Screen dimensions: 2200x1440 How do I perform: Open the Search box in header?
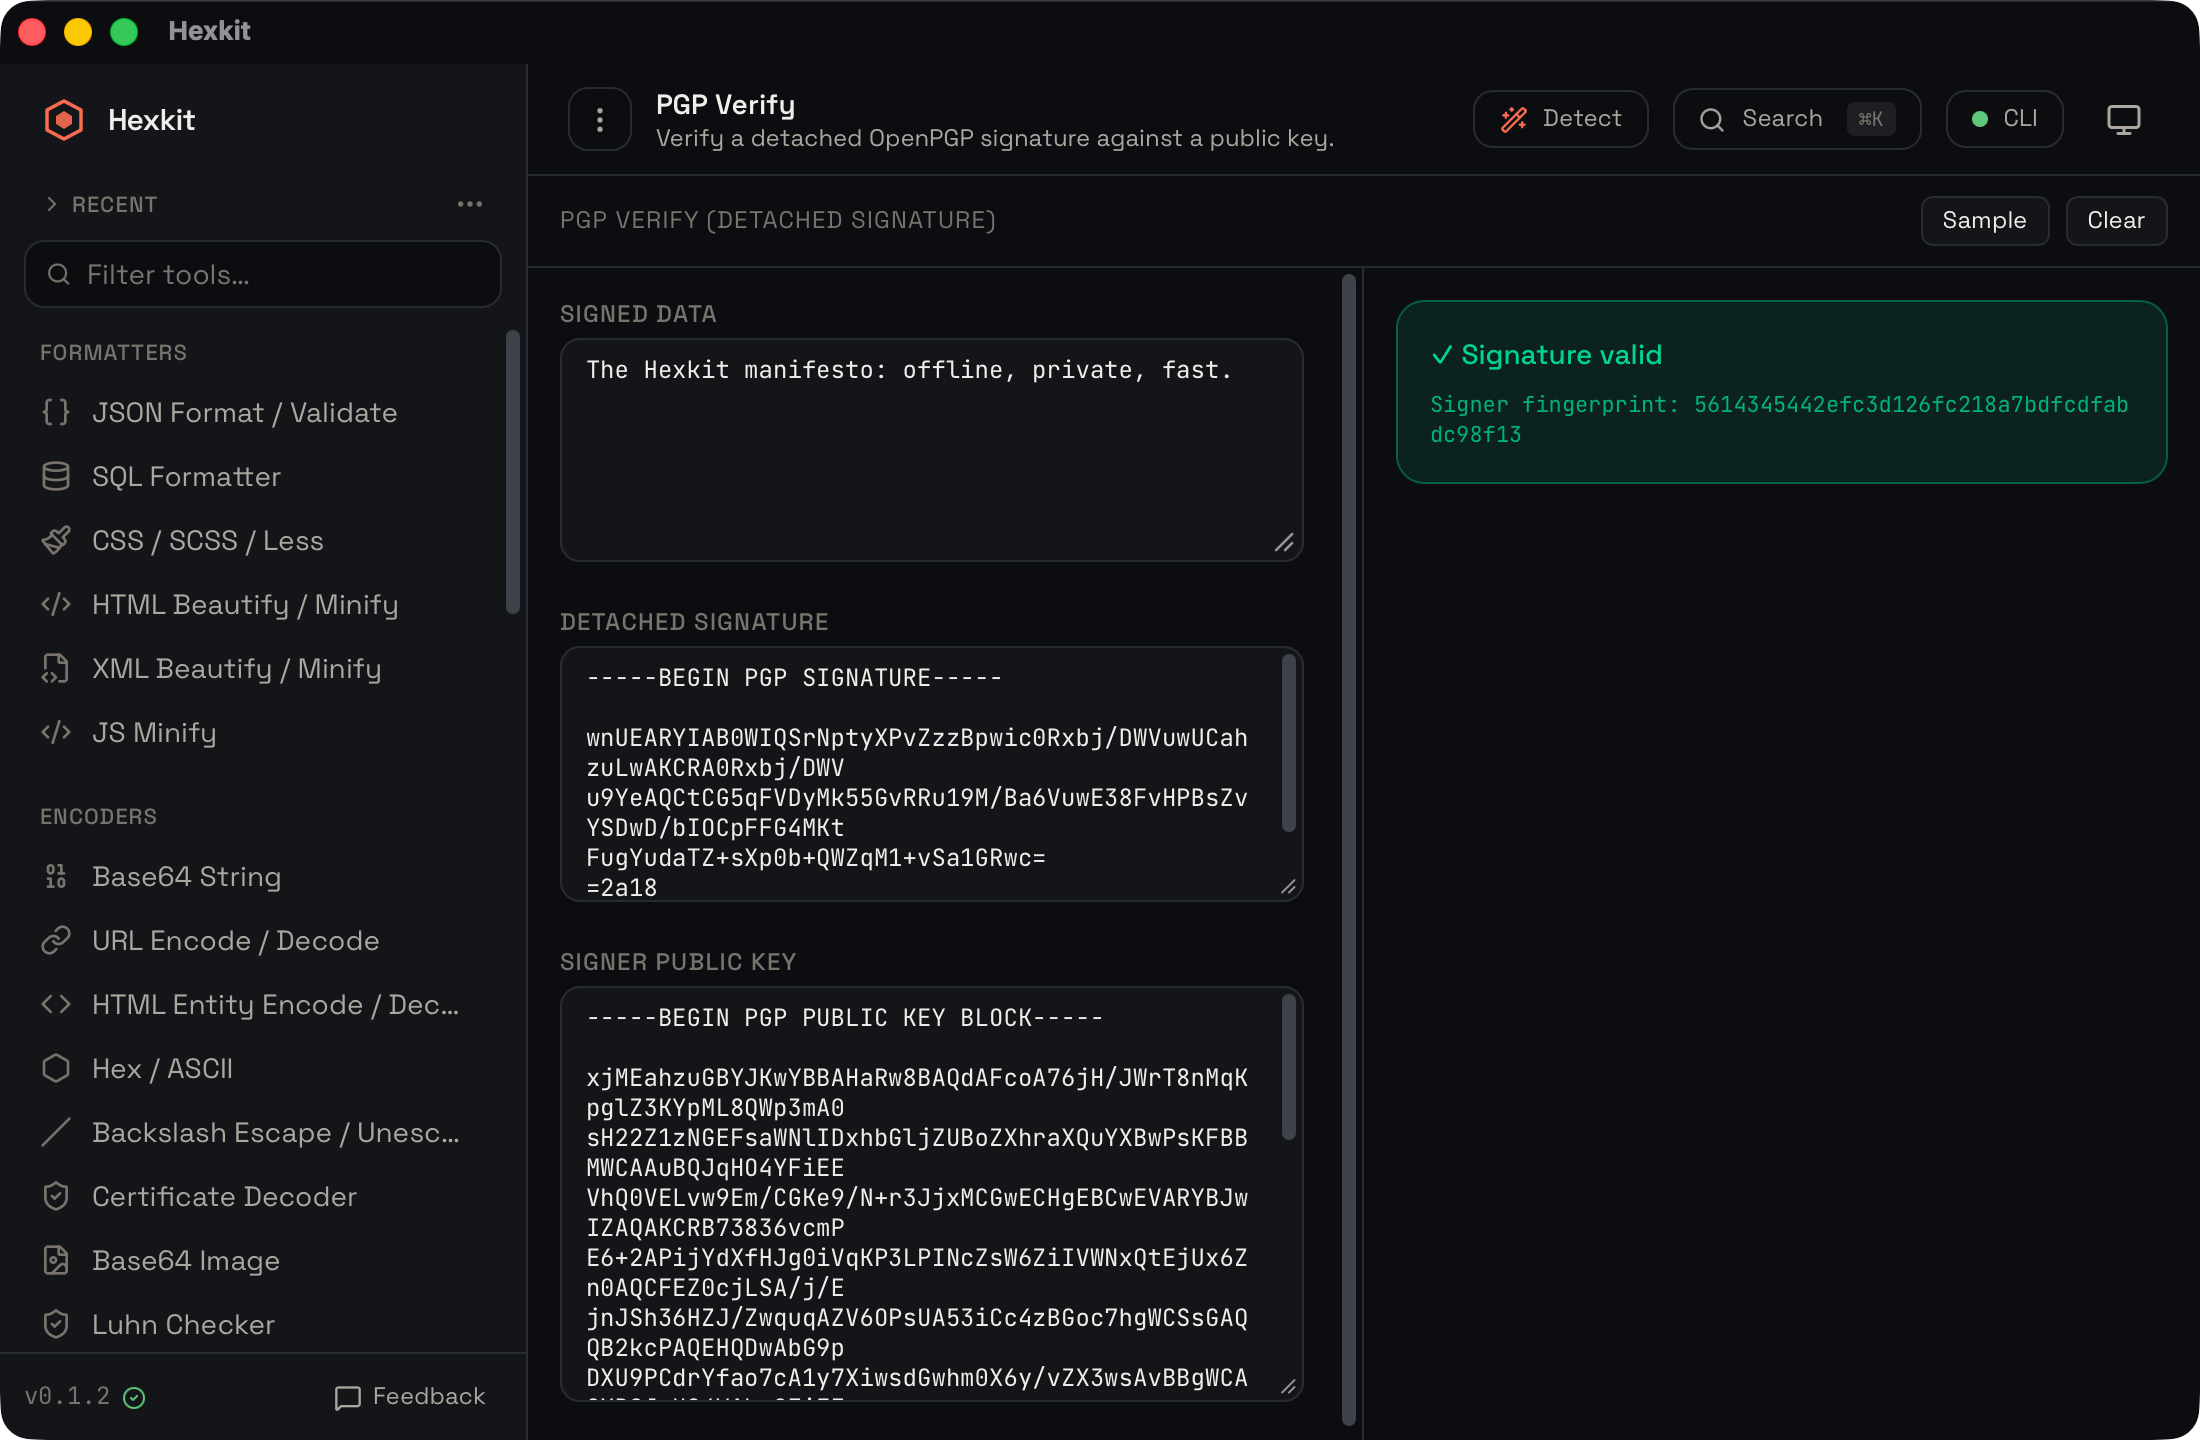point(1796,119)
